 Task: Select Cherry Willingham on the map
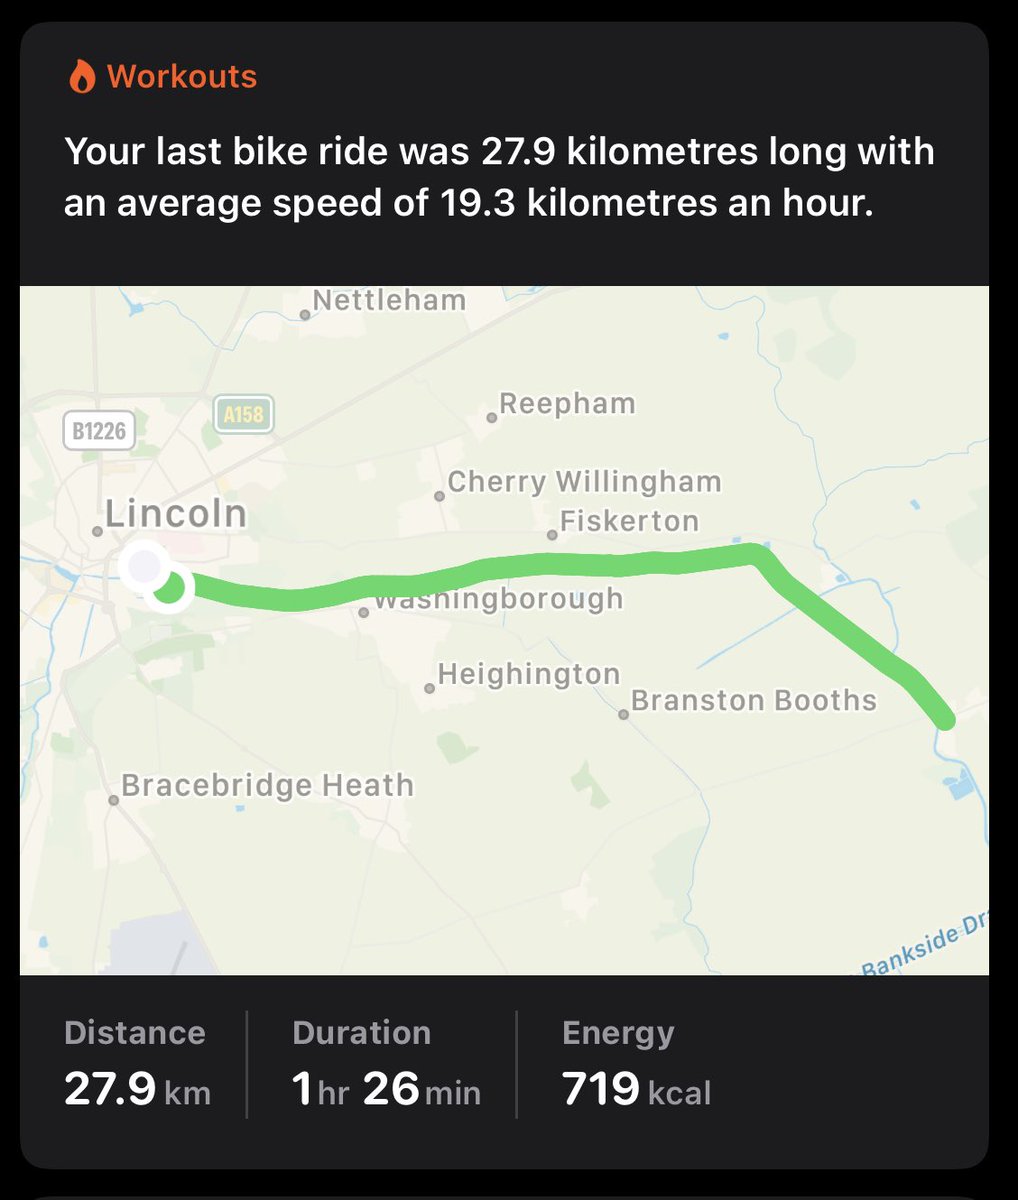coord(583,482)
